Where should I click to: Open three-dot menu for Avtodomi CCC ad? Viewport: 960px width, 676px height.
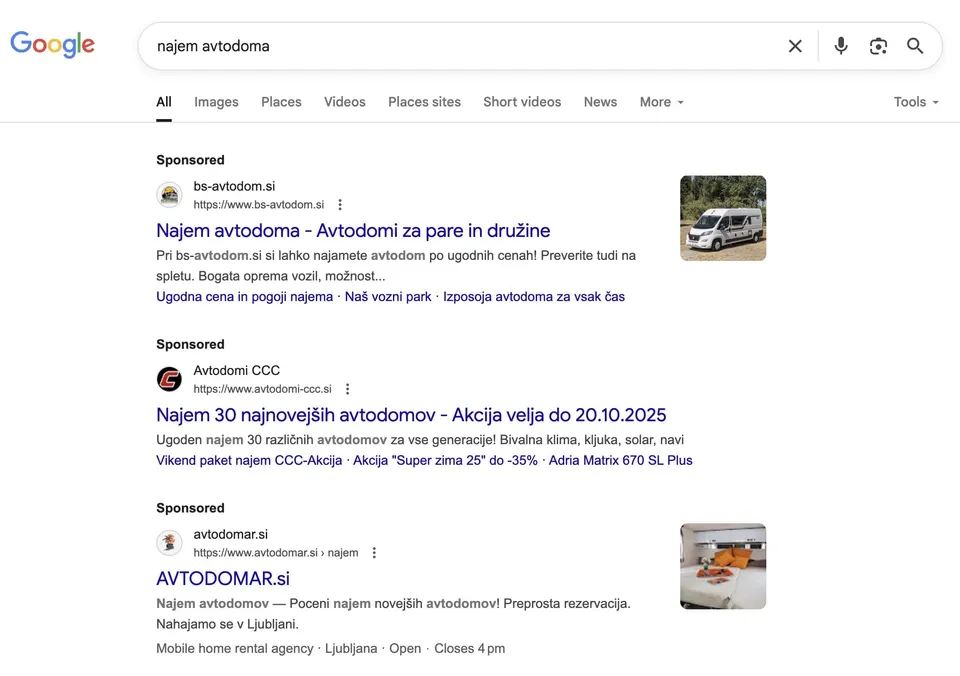[347, 389]
